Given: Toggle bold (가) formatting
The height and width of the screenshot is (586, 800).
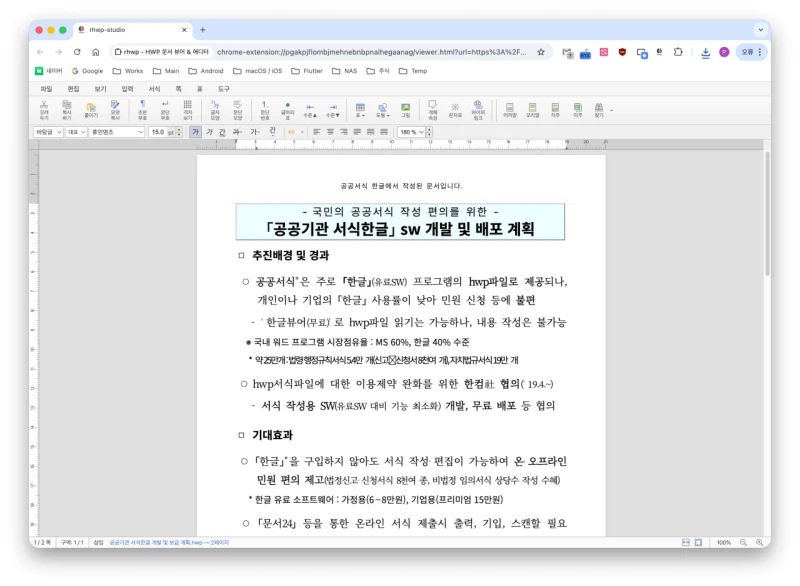Looking at the screenshot, I should coord(195,132).
